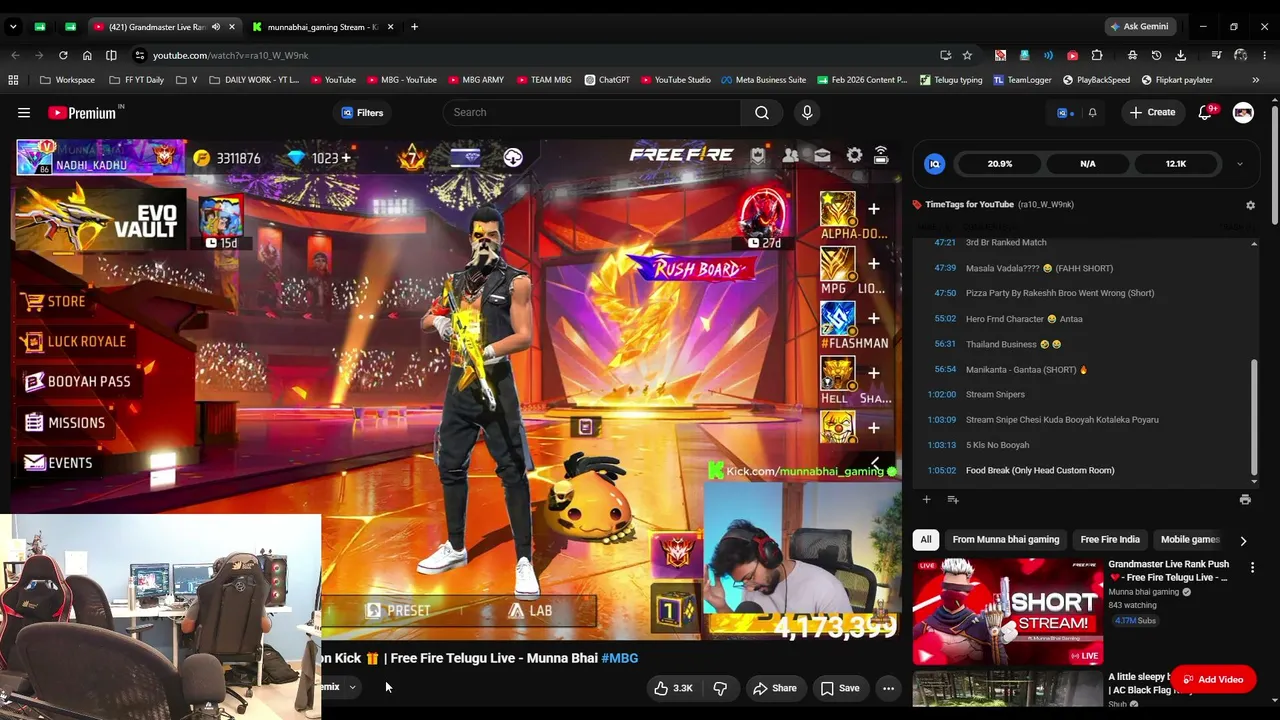
Task: Open the FF YT Daily bookmarks folder
Action: click(136, 80)
